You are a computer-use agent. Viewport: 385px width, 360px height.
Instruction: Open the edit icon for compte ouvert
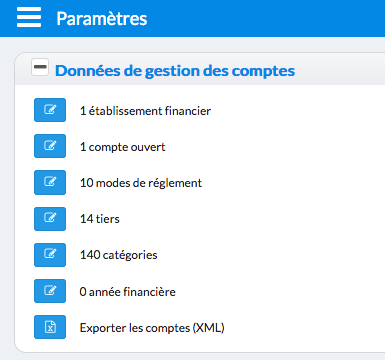[50, 146]
